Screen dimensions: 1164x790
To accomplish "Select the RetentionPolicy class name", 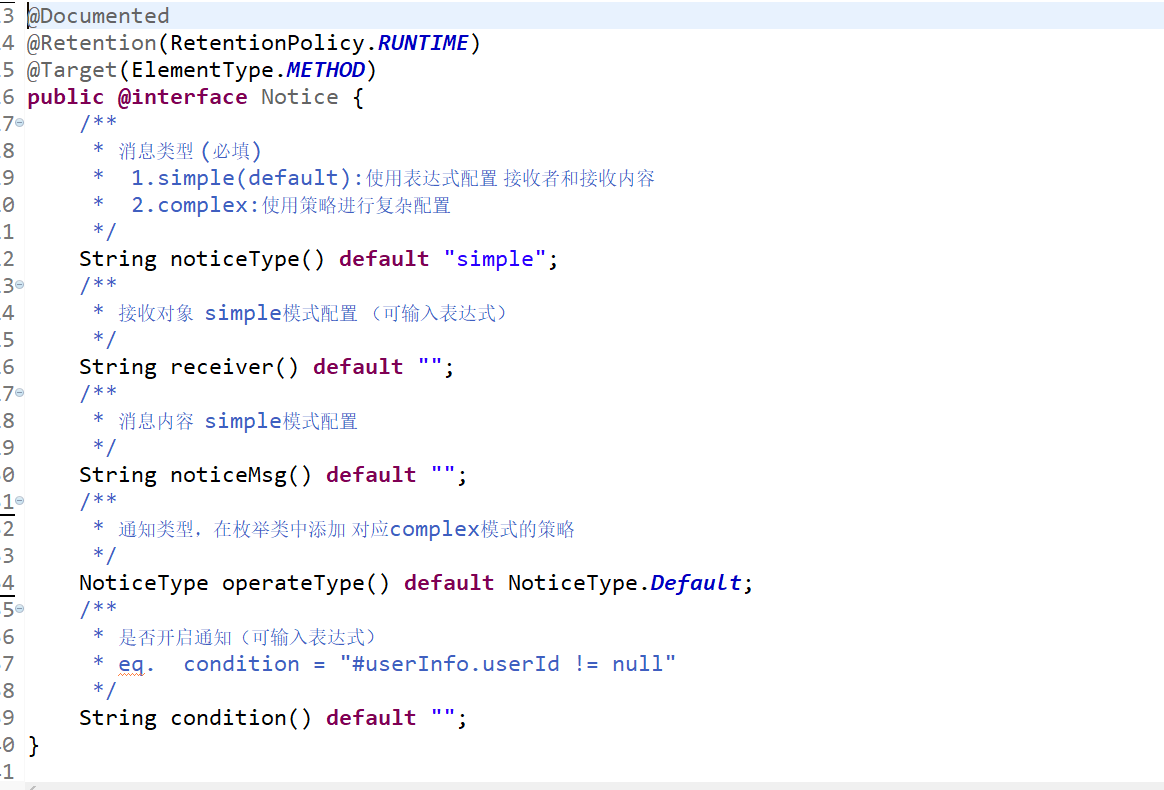I will click(x=267, y=43).
